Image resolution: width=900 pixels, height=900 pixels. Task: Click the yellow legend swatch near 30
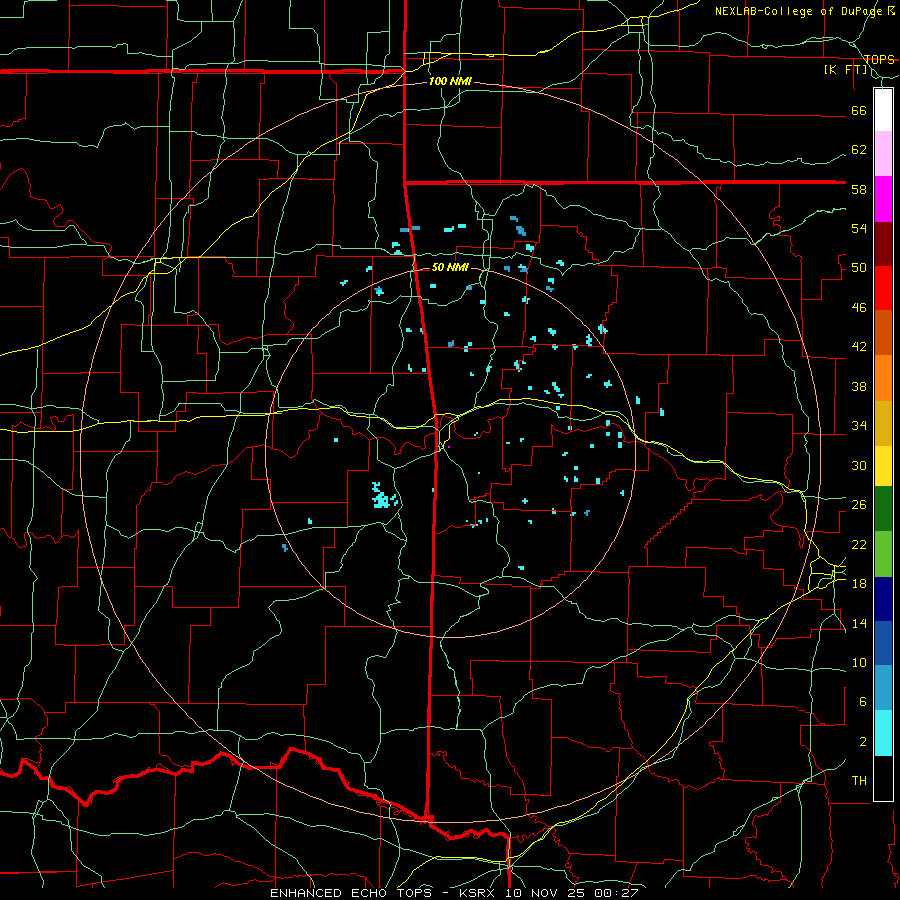[x=883, y=465]
